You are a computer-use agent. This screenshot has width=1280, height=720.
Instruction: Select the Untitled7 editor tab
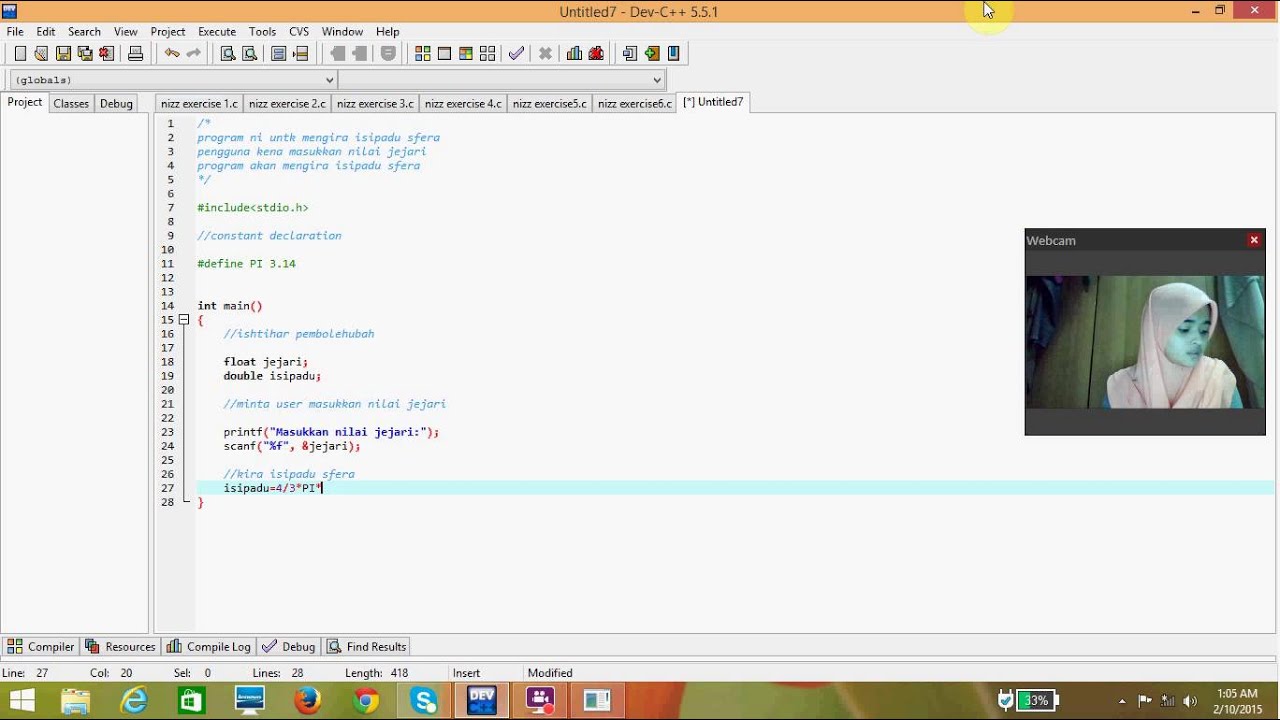point(713,102)
